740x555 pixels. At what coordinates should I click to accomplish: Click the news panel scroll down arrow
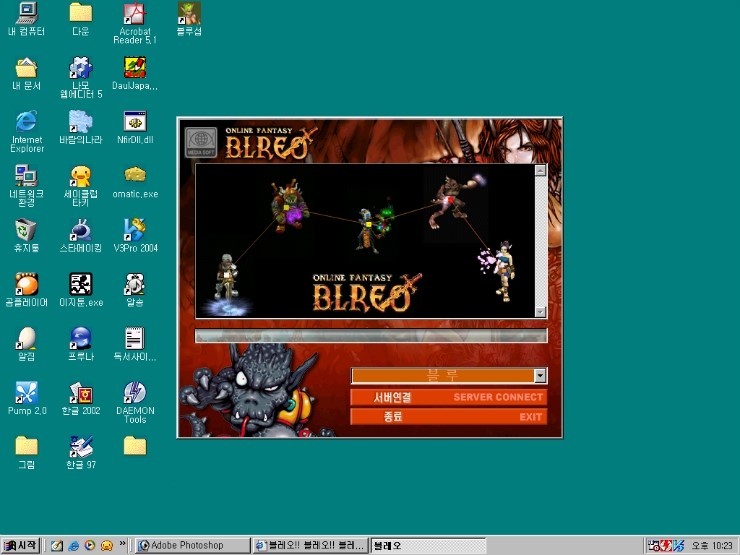540,312
